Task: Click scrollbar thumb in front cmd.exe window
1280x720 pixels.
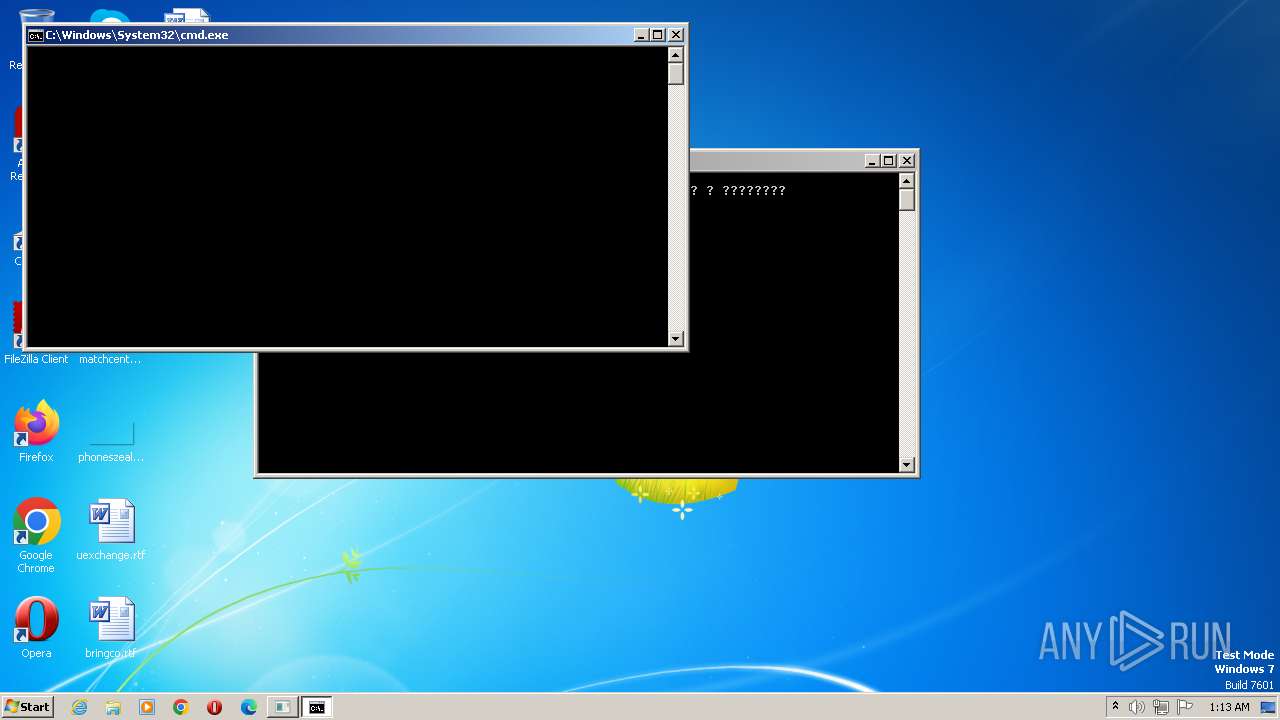Action: [x=676, y=74]
